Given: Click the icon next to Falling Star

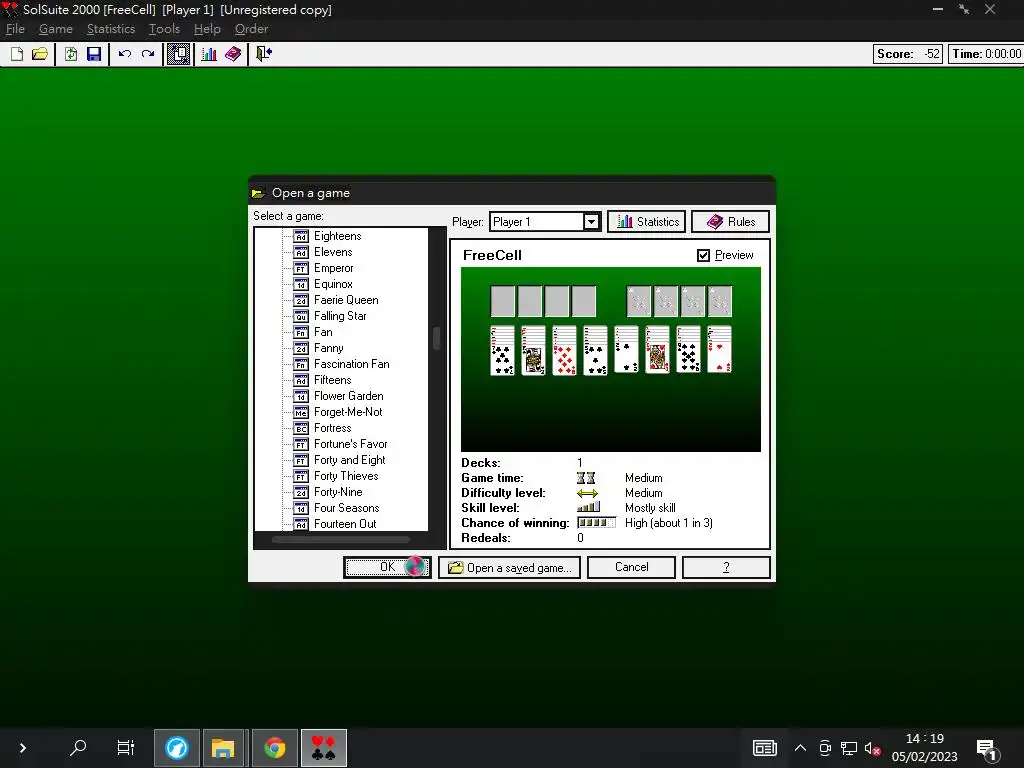Looking at the screenshot, I should [301, 316].
